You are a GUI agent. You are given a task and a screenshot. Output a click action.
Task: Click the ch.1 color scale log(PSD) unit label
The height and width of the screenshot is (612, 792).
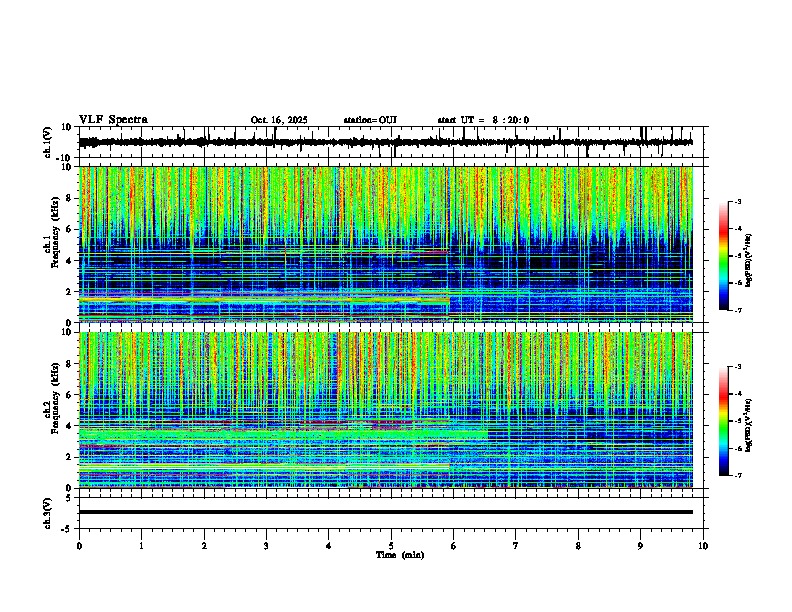[x=749, y=260]
